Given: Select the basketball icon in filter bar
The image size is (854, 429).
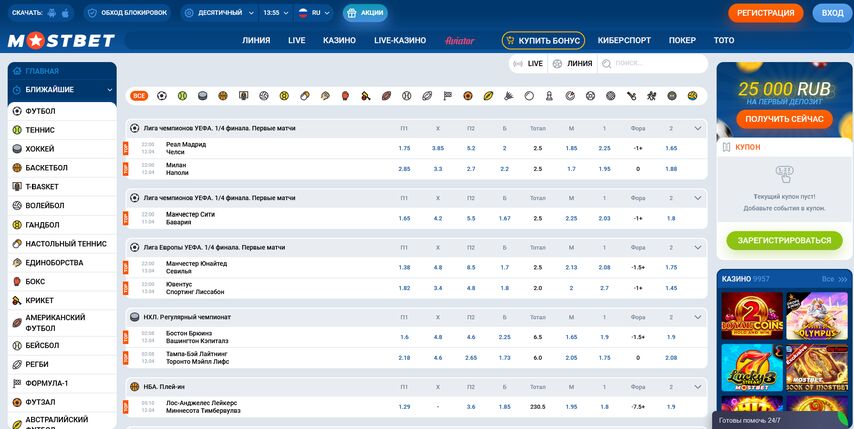Looking at the screenshot, I should [223, 96].
